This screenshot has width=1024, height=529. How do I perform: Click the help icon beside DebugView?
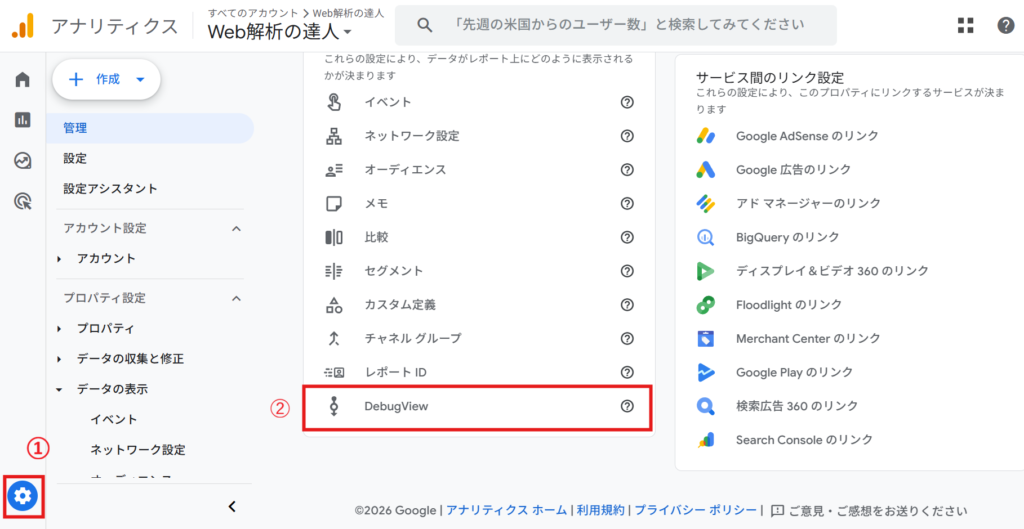(627, 406)
